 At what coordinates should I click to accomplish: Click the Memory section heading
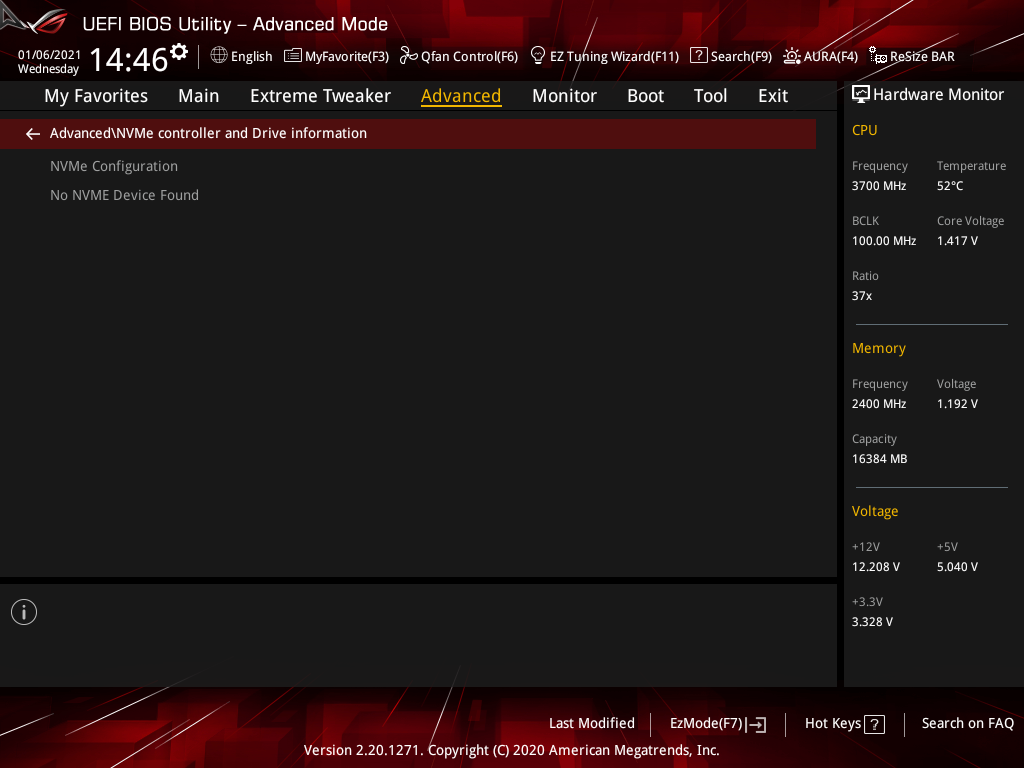click(879, 348)
